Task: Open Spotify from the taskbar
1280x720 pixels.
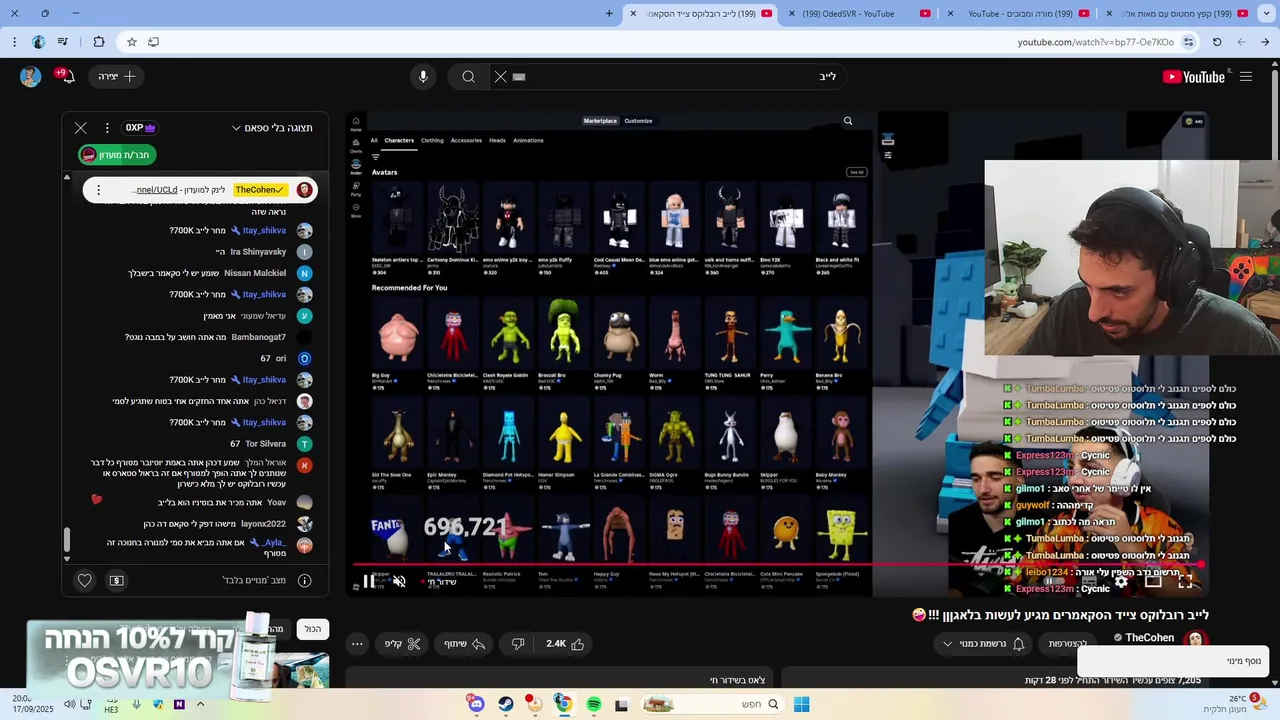Action: [593, 705]
